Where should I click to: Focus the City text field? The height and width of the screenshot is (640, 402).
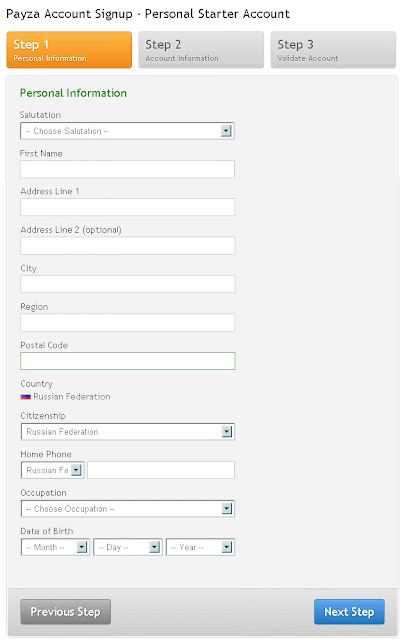click(x=128, y=284)
